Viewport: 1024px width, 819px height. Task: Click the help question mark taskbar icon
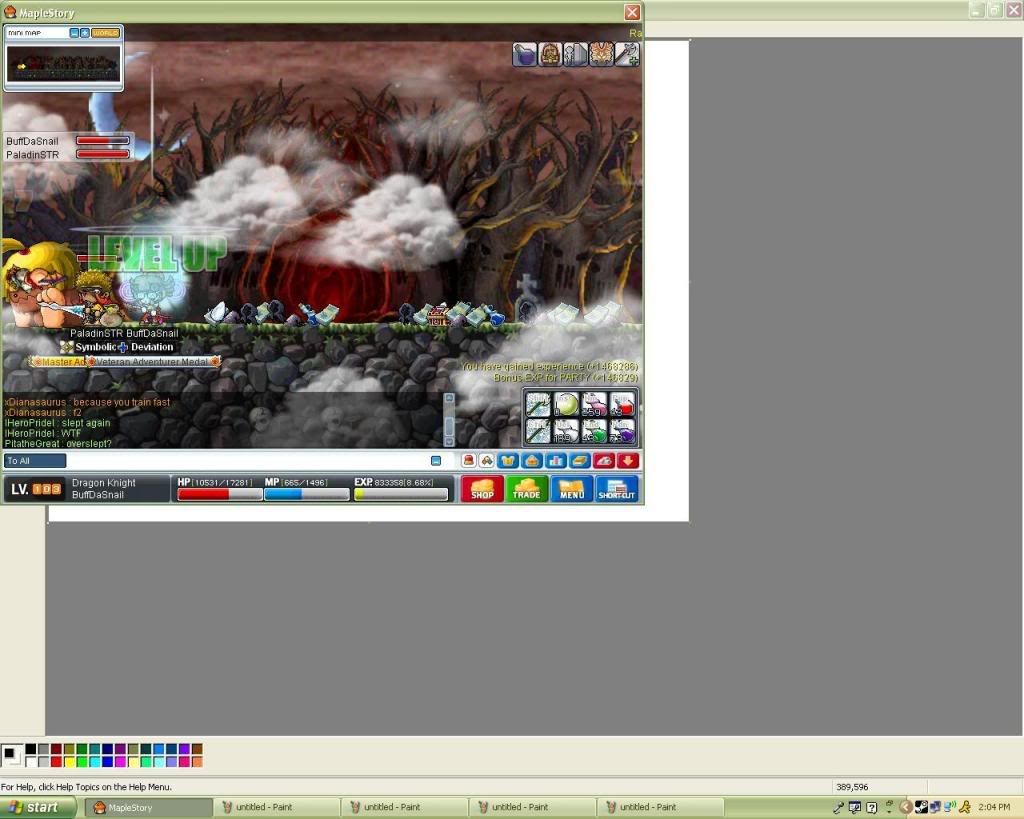[871, 808]
